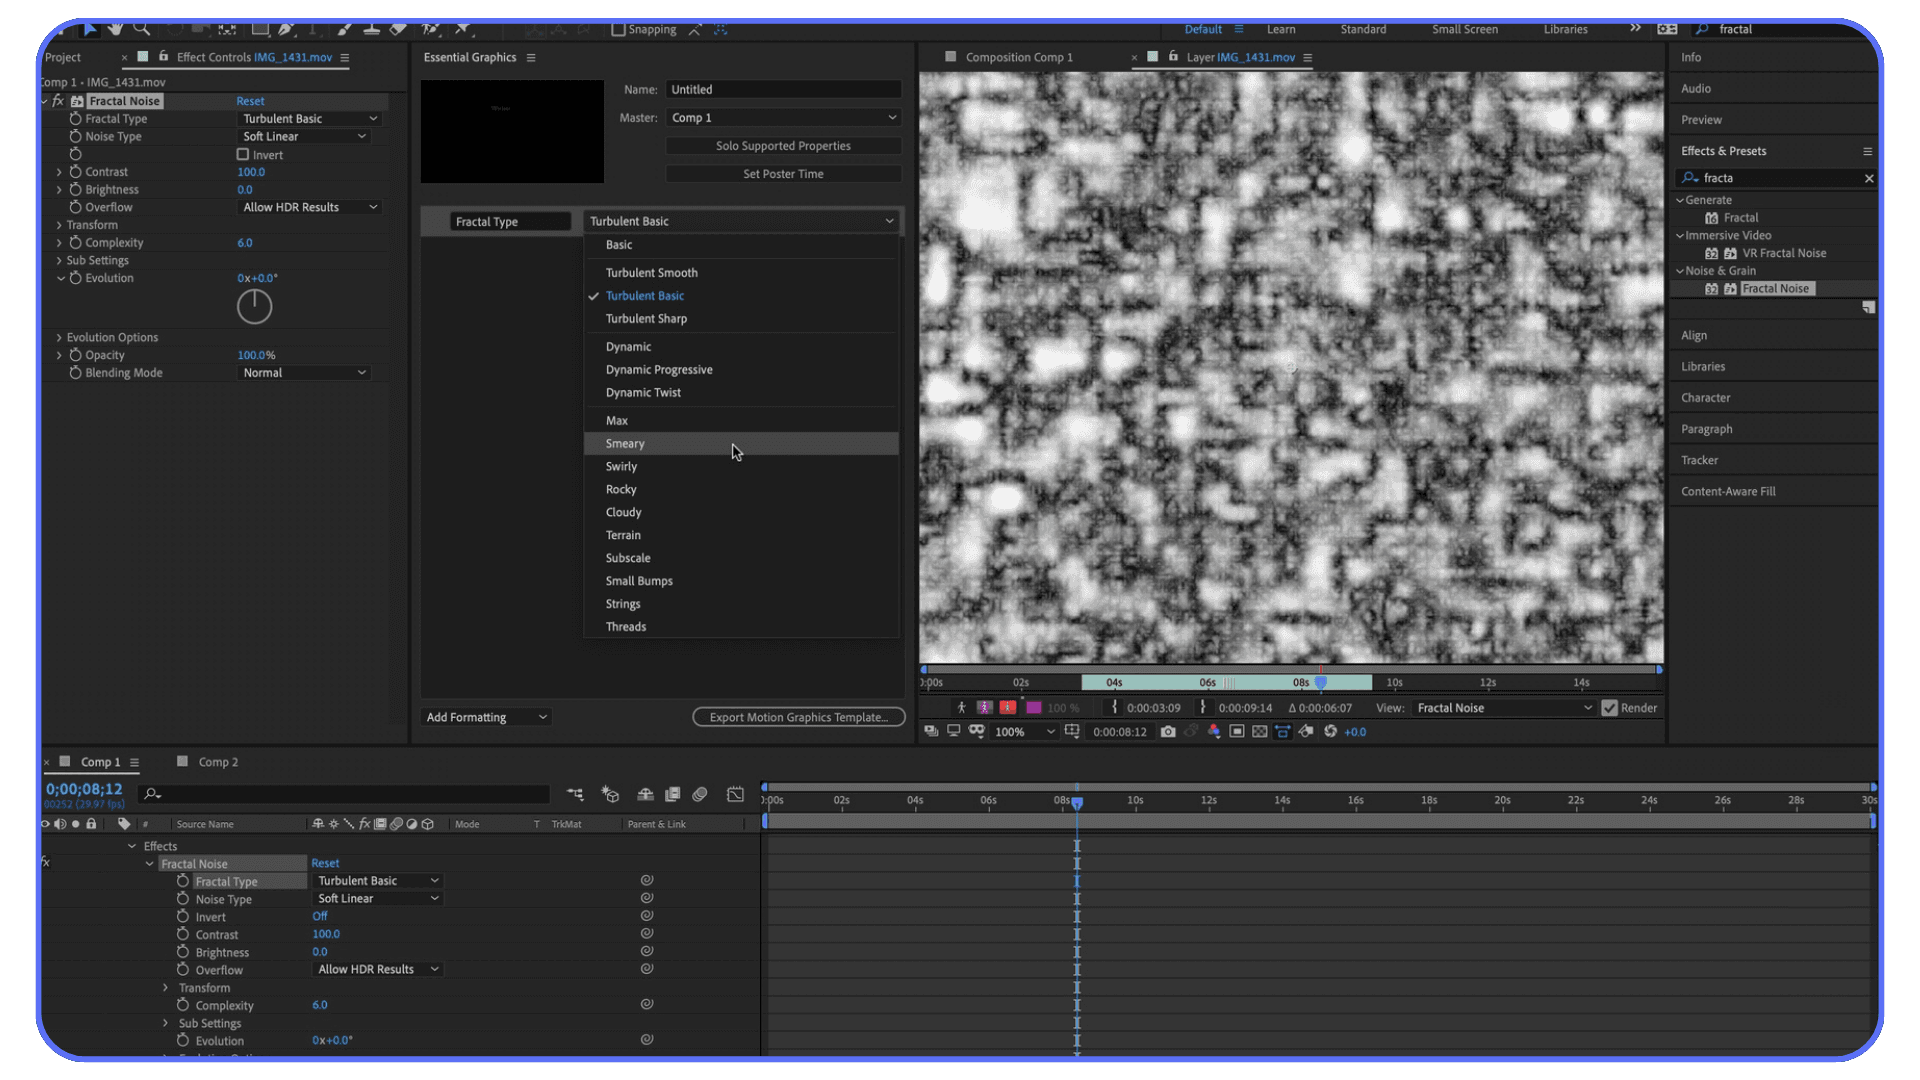Select the Hand tool in the toolbar

click(115, 29)
